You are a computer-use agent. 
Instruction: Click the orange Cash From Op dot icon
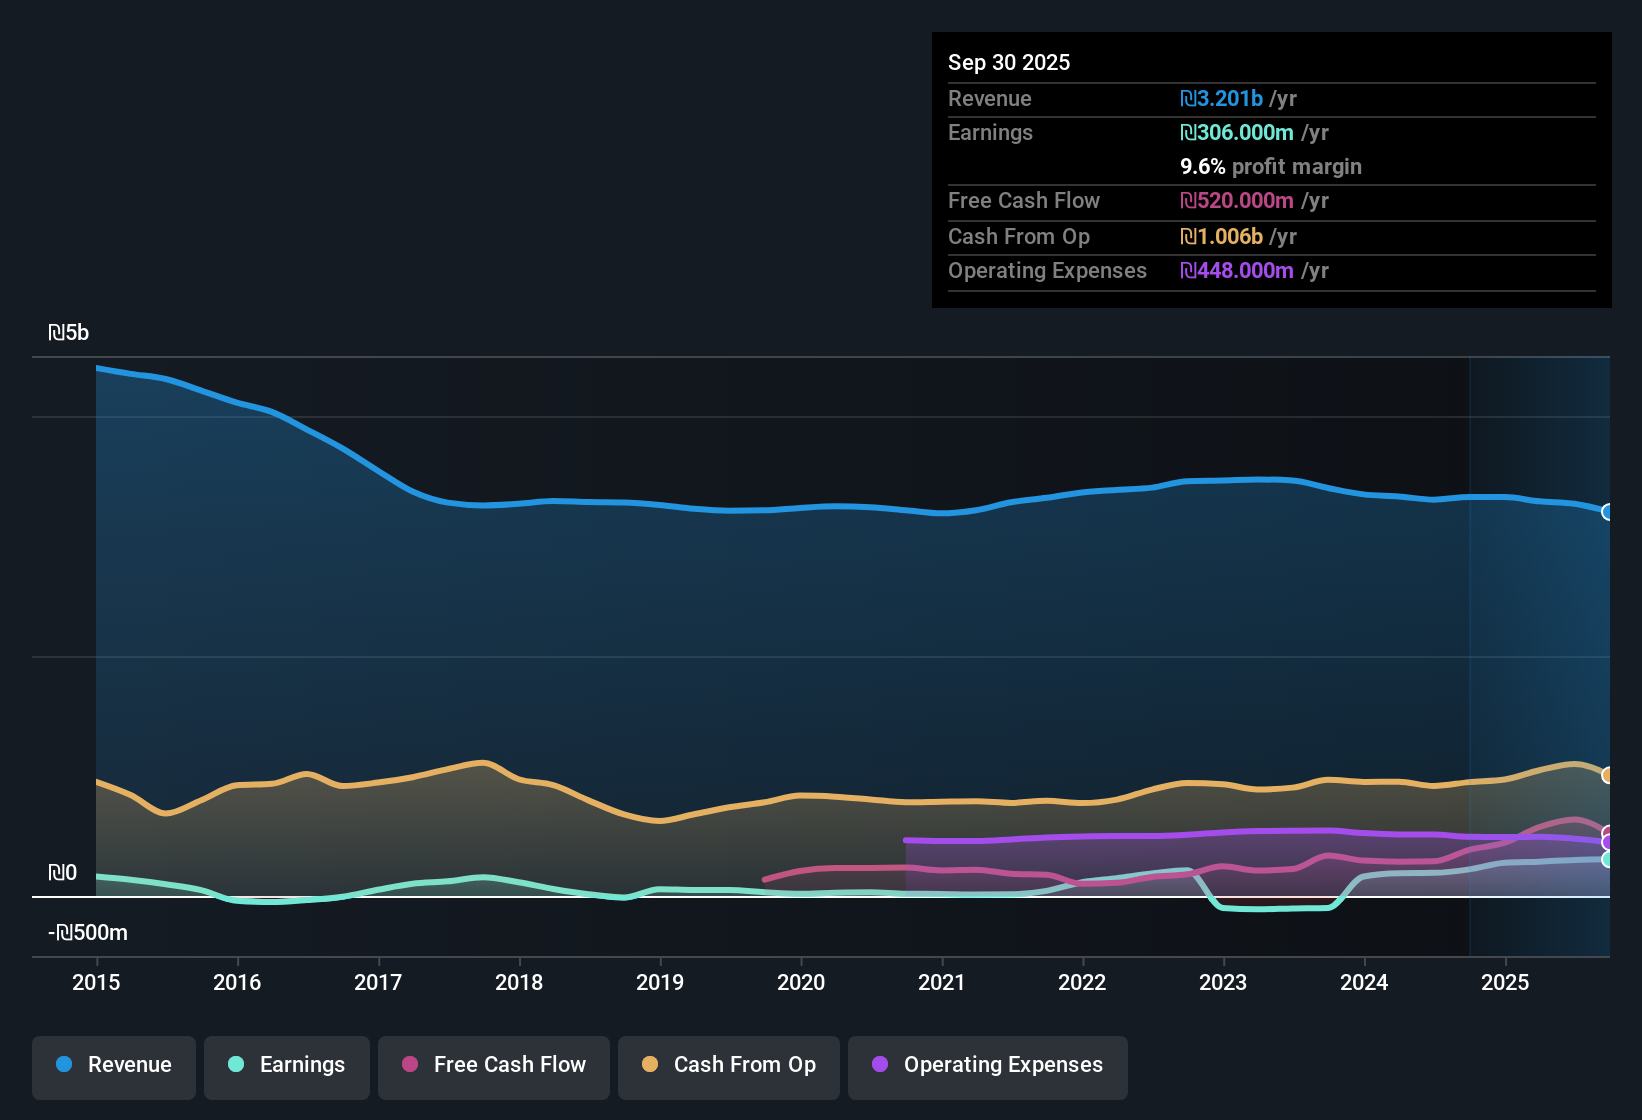[650, 1065]
